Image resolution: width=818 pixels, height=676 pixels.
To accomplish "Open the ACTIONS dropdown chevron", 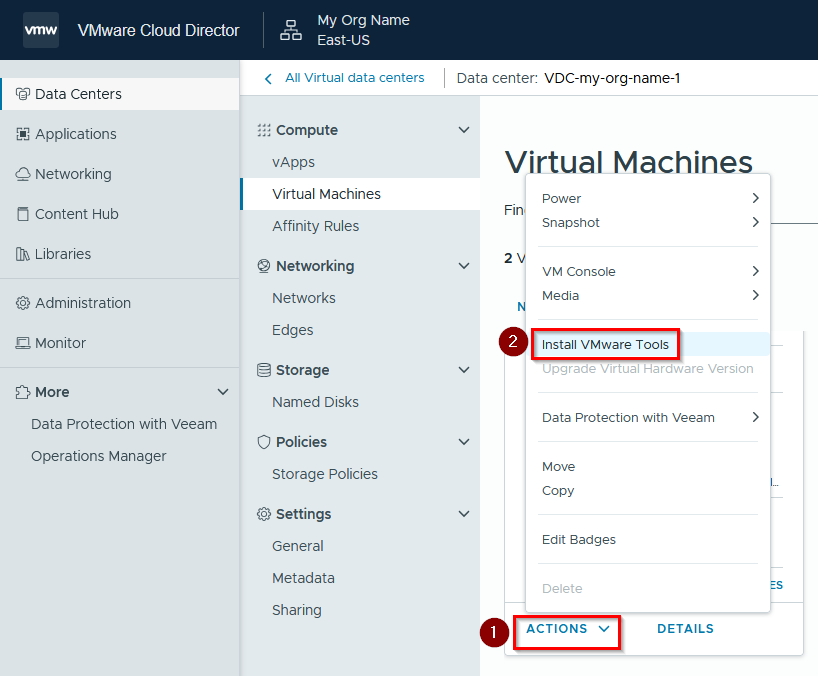I will click(x=604, y=629).
